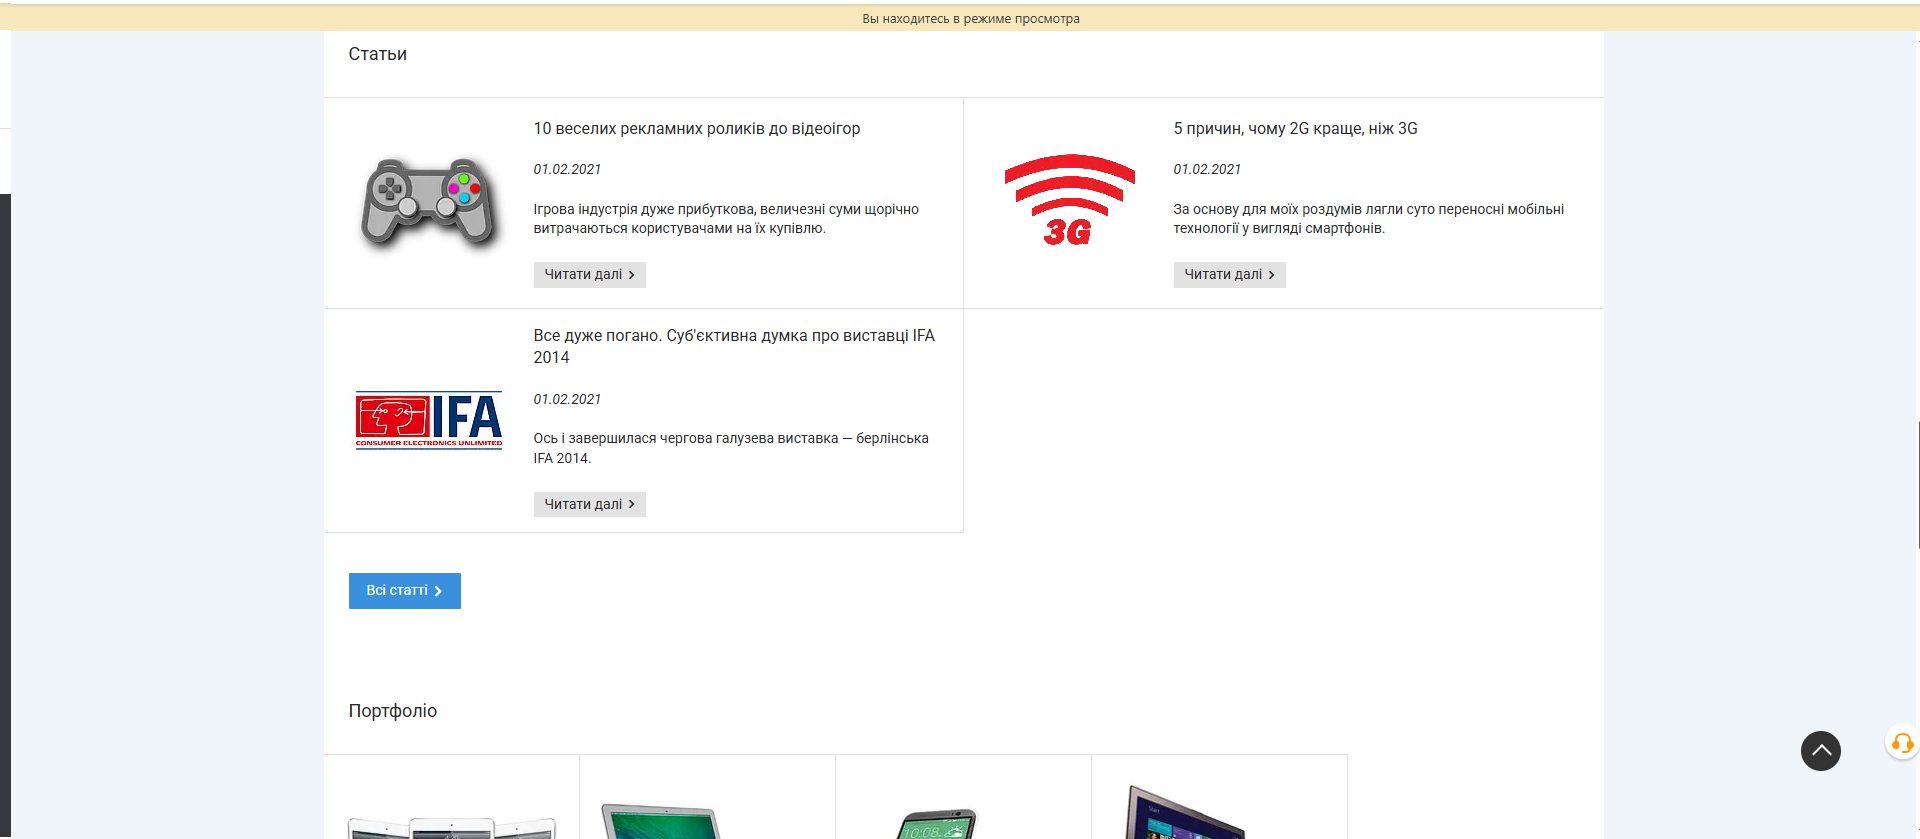
Task: Click the preview mode notification banner
Action: click(970, 19)
